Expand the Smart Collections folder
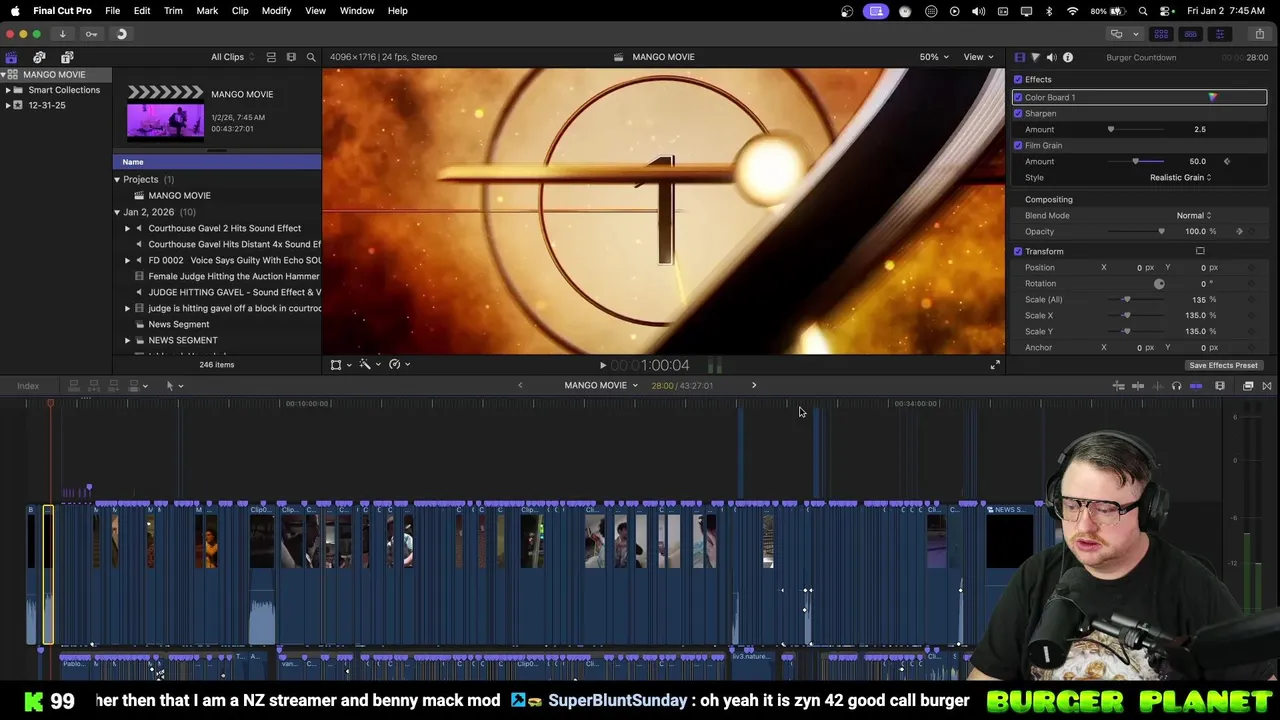Viewport: 1280px width, 720px height. click(x=8, y=90)
